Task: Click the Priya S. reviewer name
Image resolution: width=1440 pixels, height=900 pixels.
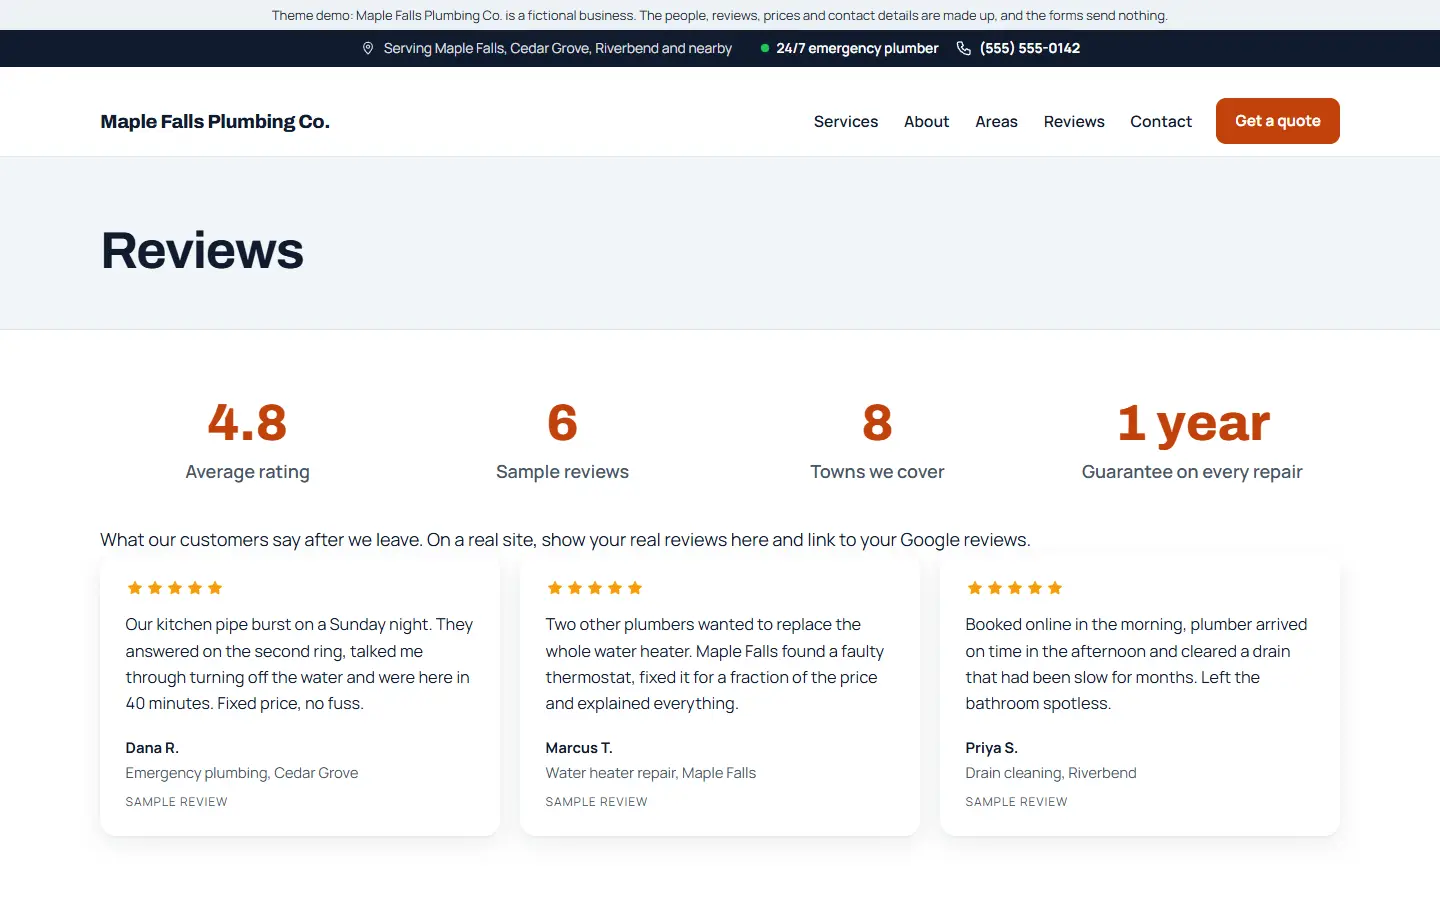Action: pyautogui.click(x=992, y=748)
